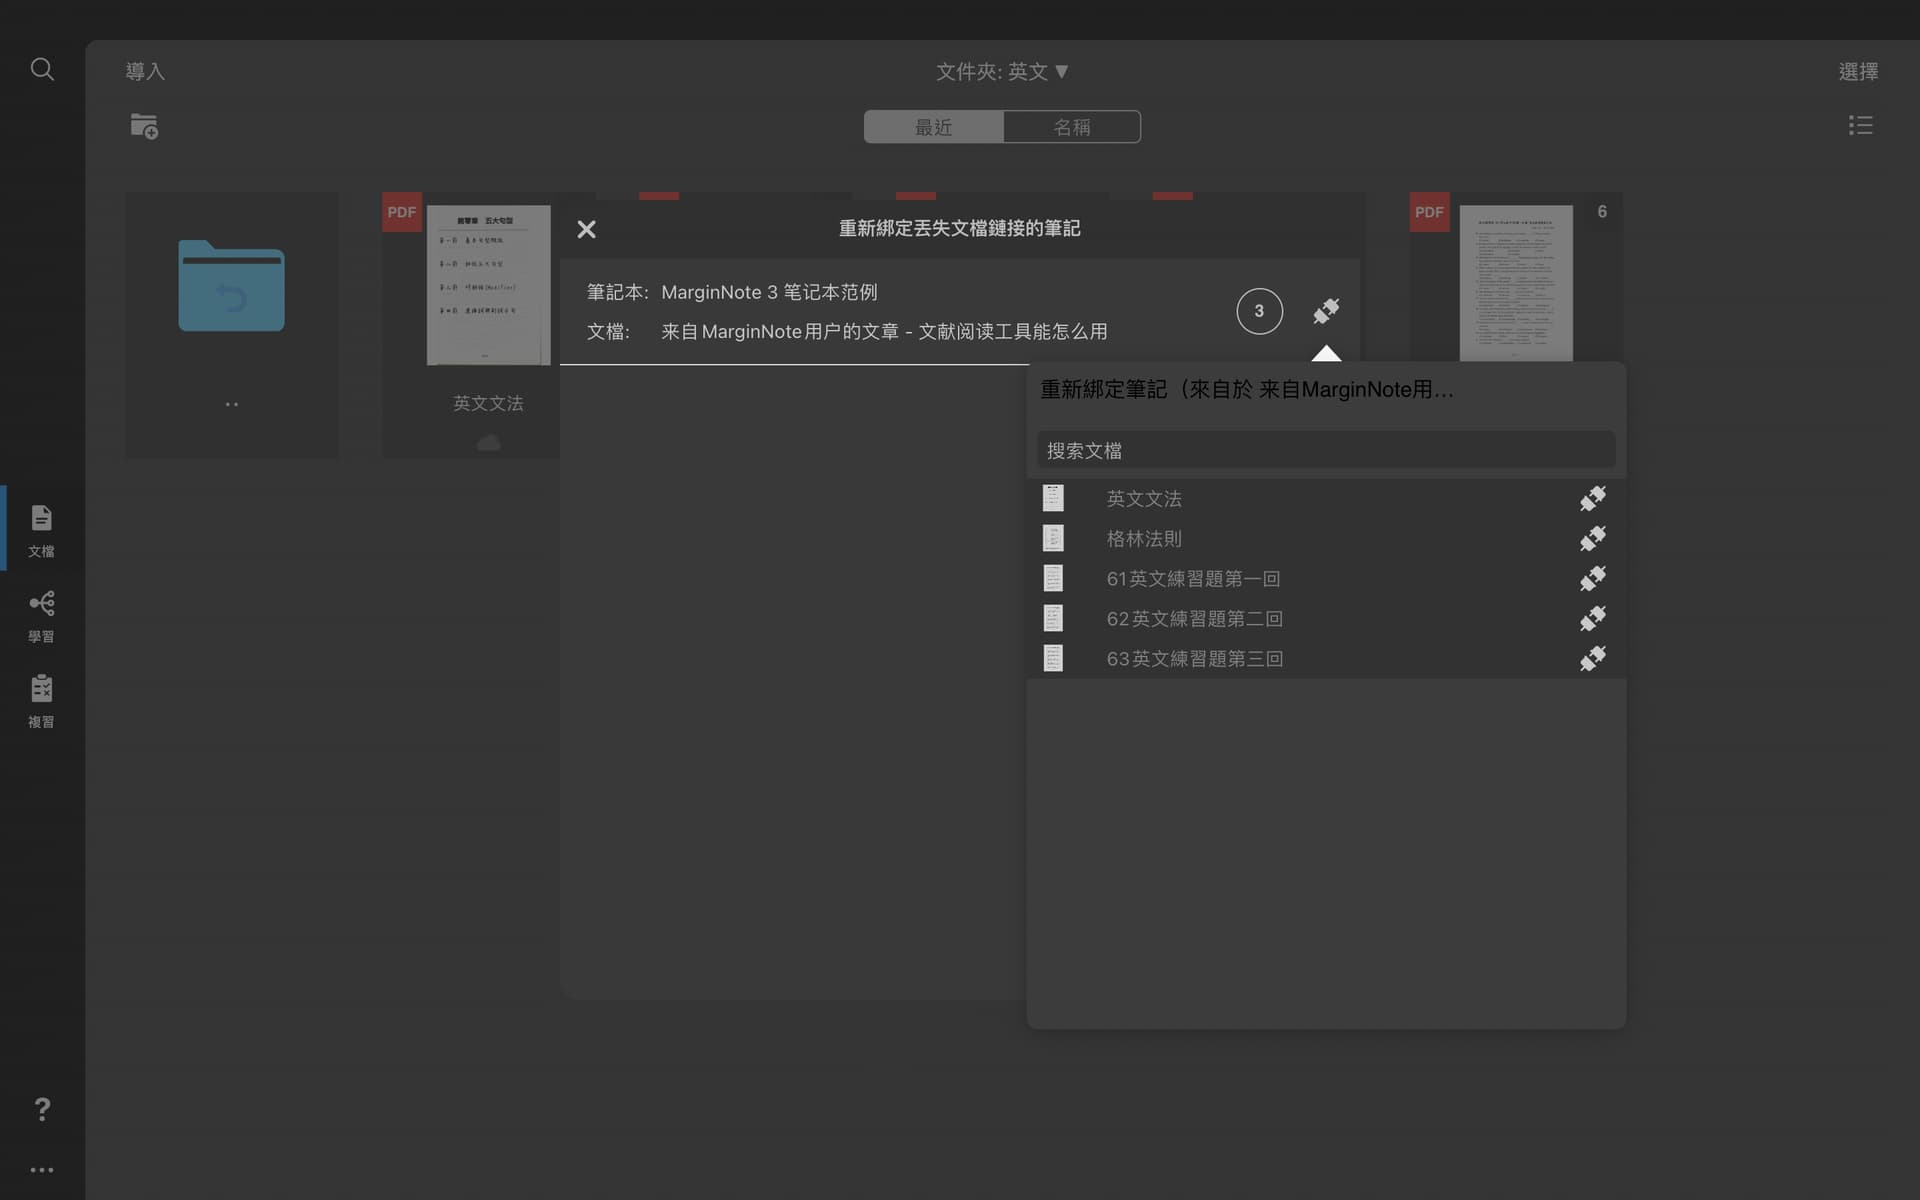The image size is (1920, 1200).
Task: Click the help question mark icon
Action: [x=42, y=1108]
